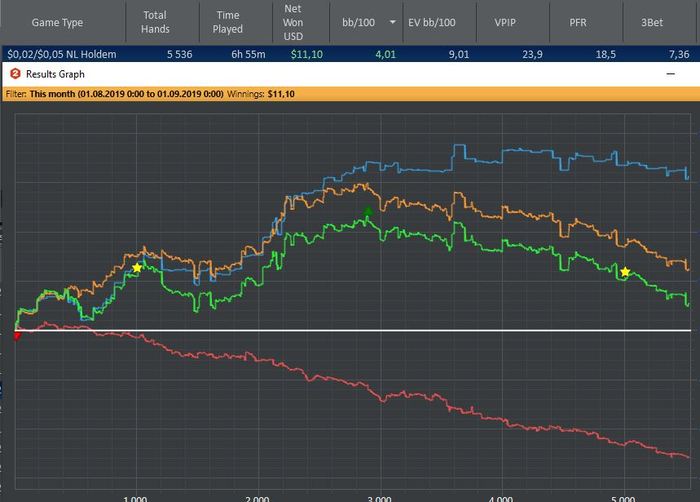Sort by EV bb/100 column header

click(432, 22)
